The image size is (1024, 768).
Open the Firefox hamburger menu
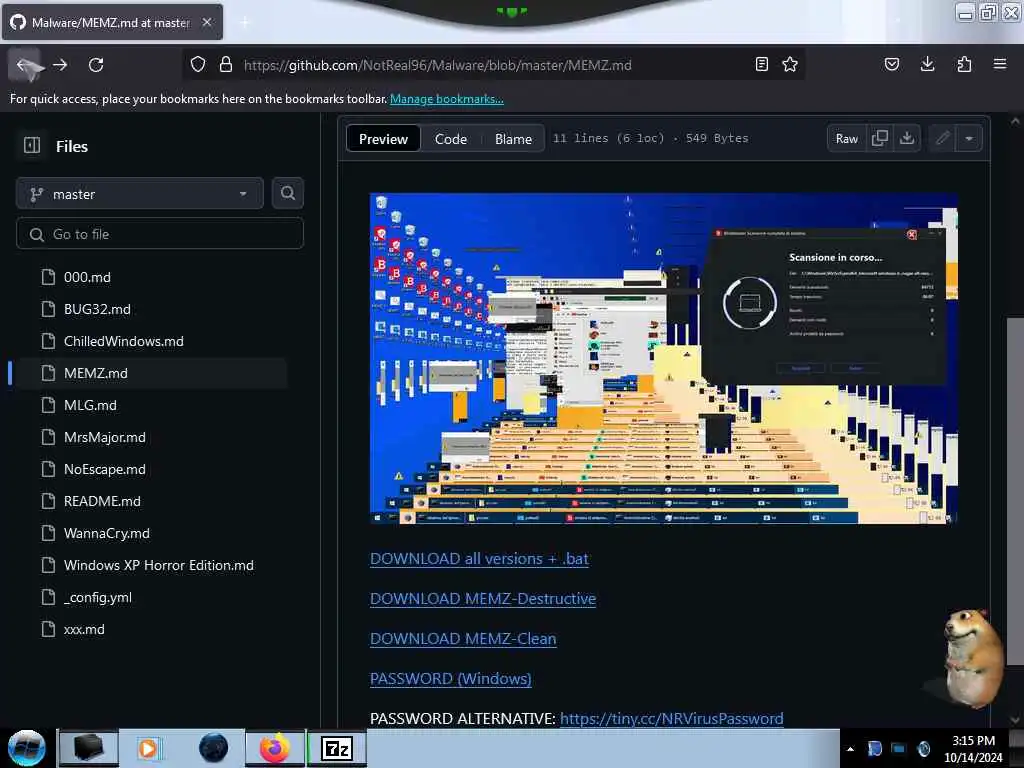(1000, 65)
